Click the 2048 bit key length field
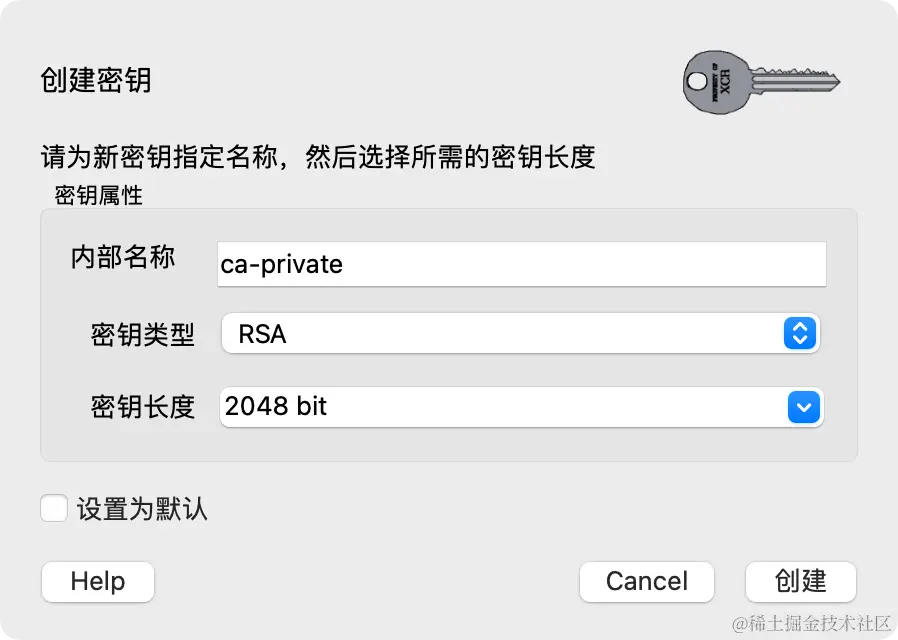This screenshot has height=640, width=898. [500, 407]
